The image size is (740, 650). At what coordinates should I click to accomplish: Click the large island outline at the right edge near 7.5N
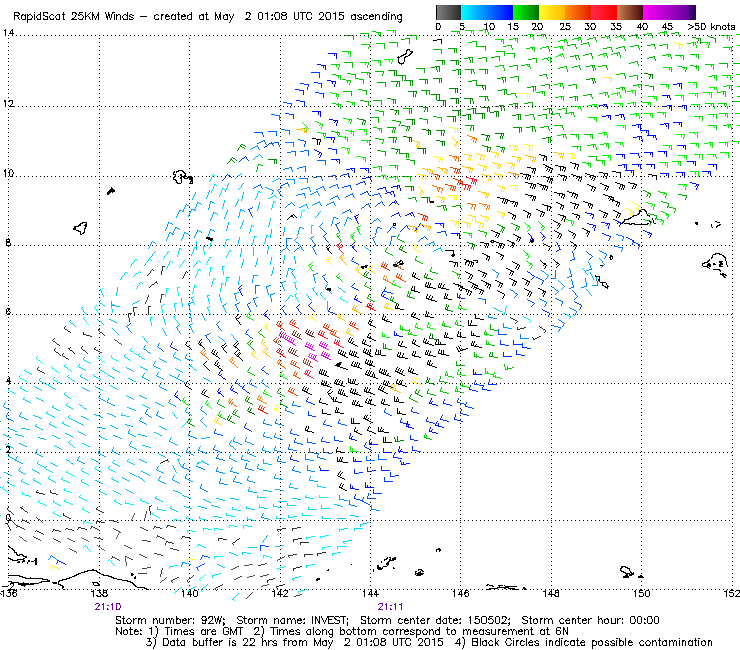tap(716, 265)
